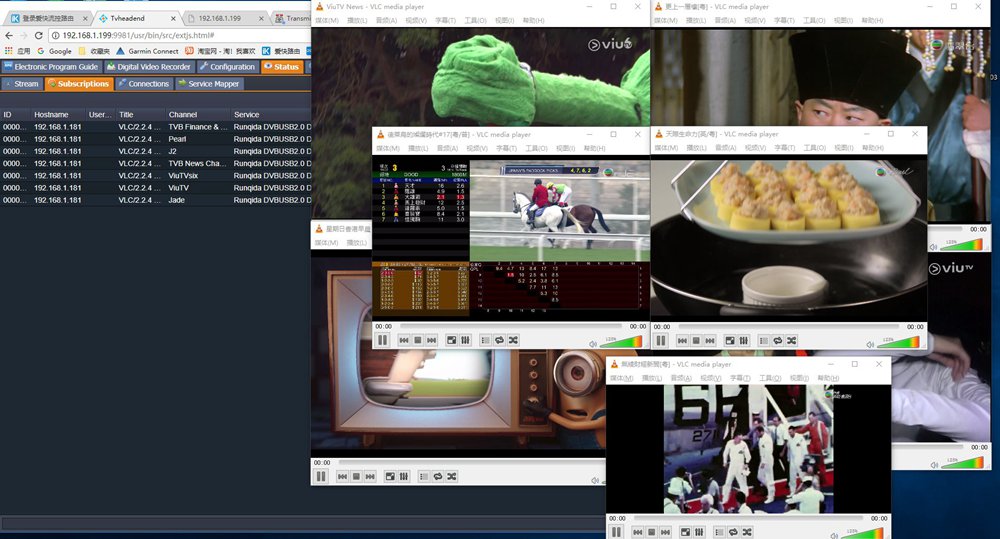Toggle shuffle in cooking show VLC window

pos(791,340)
